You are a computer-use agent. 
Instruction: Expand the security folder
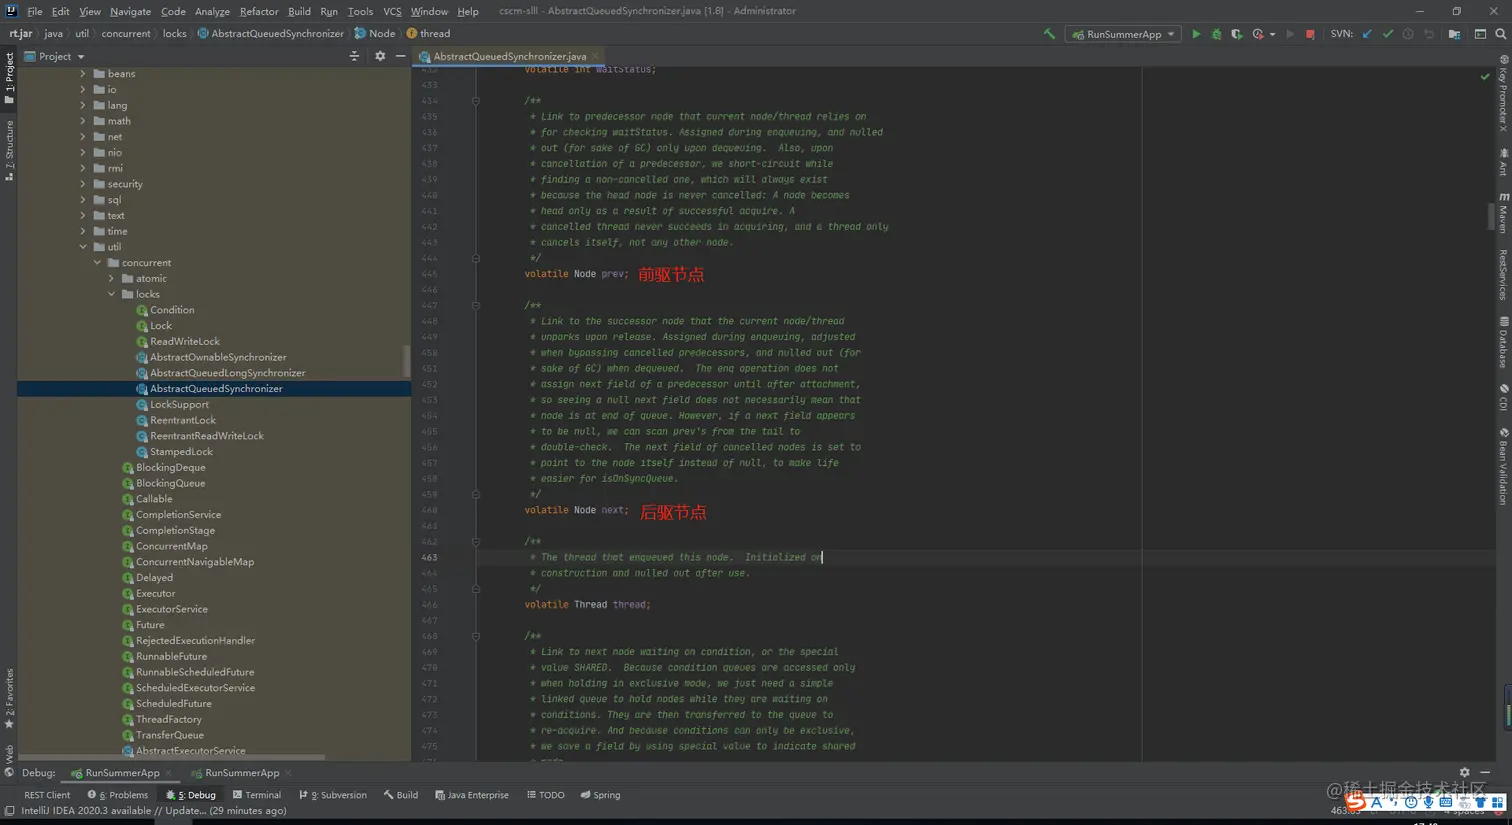point(83,184)
